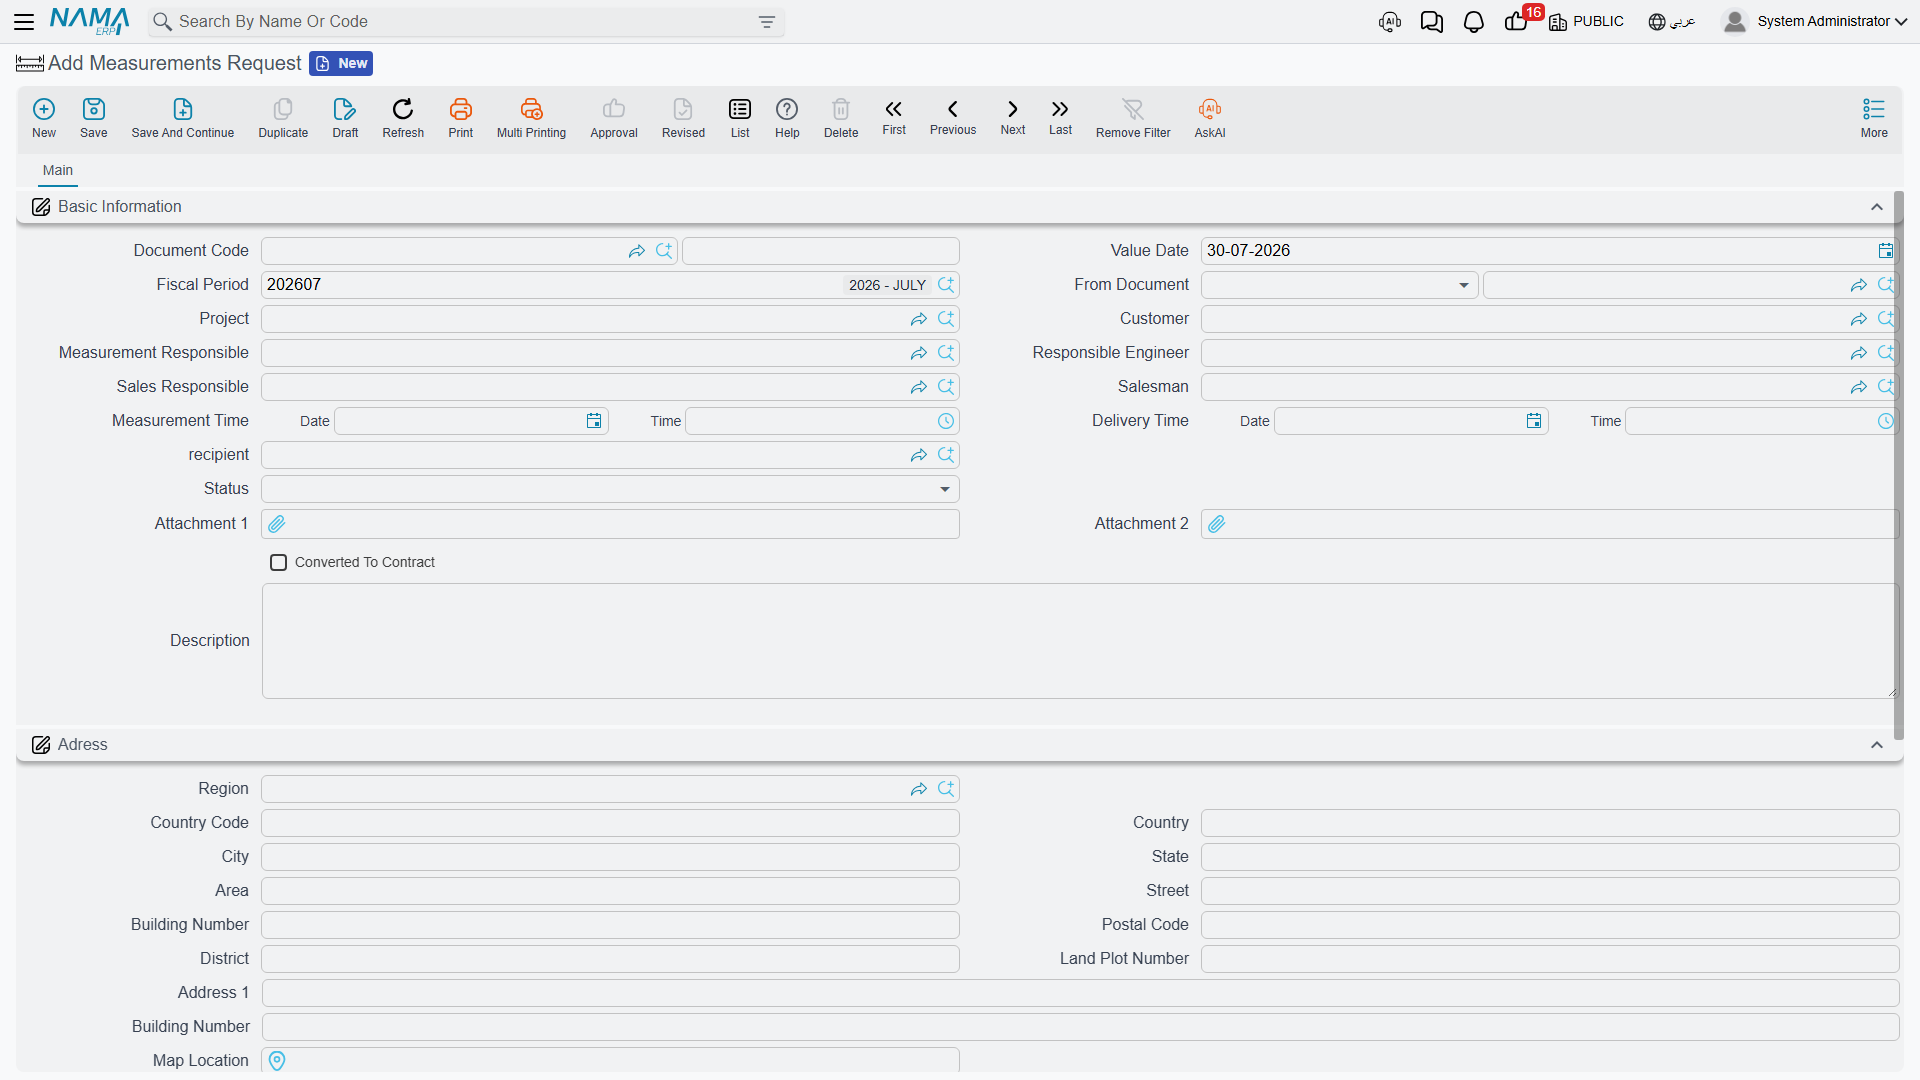Duplicate the current document
The height and width of the screenshot is (1080, 1920).
[x=283, y=117]
